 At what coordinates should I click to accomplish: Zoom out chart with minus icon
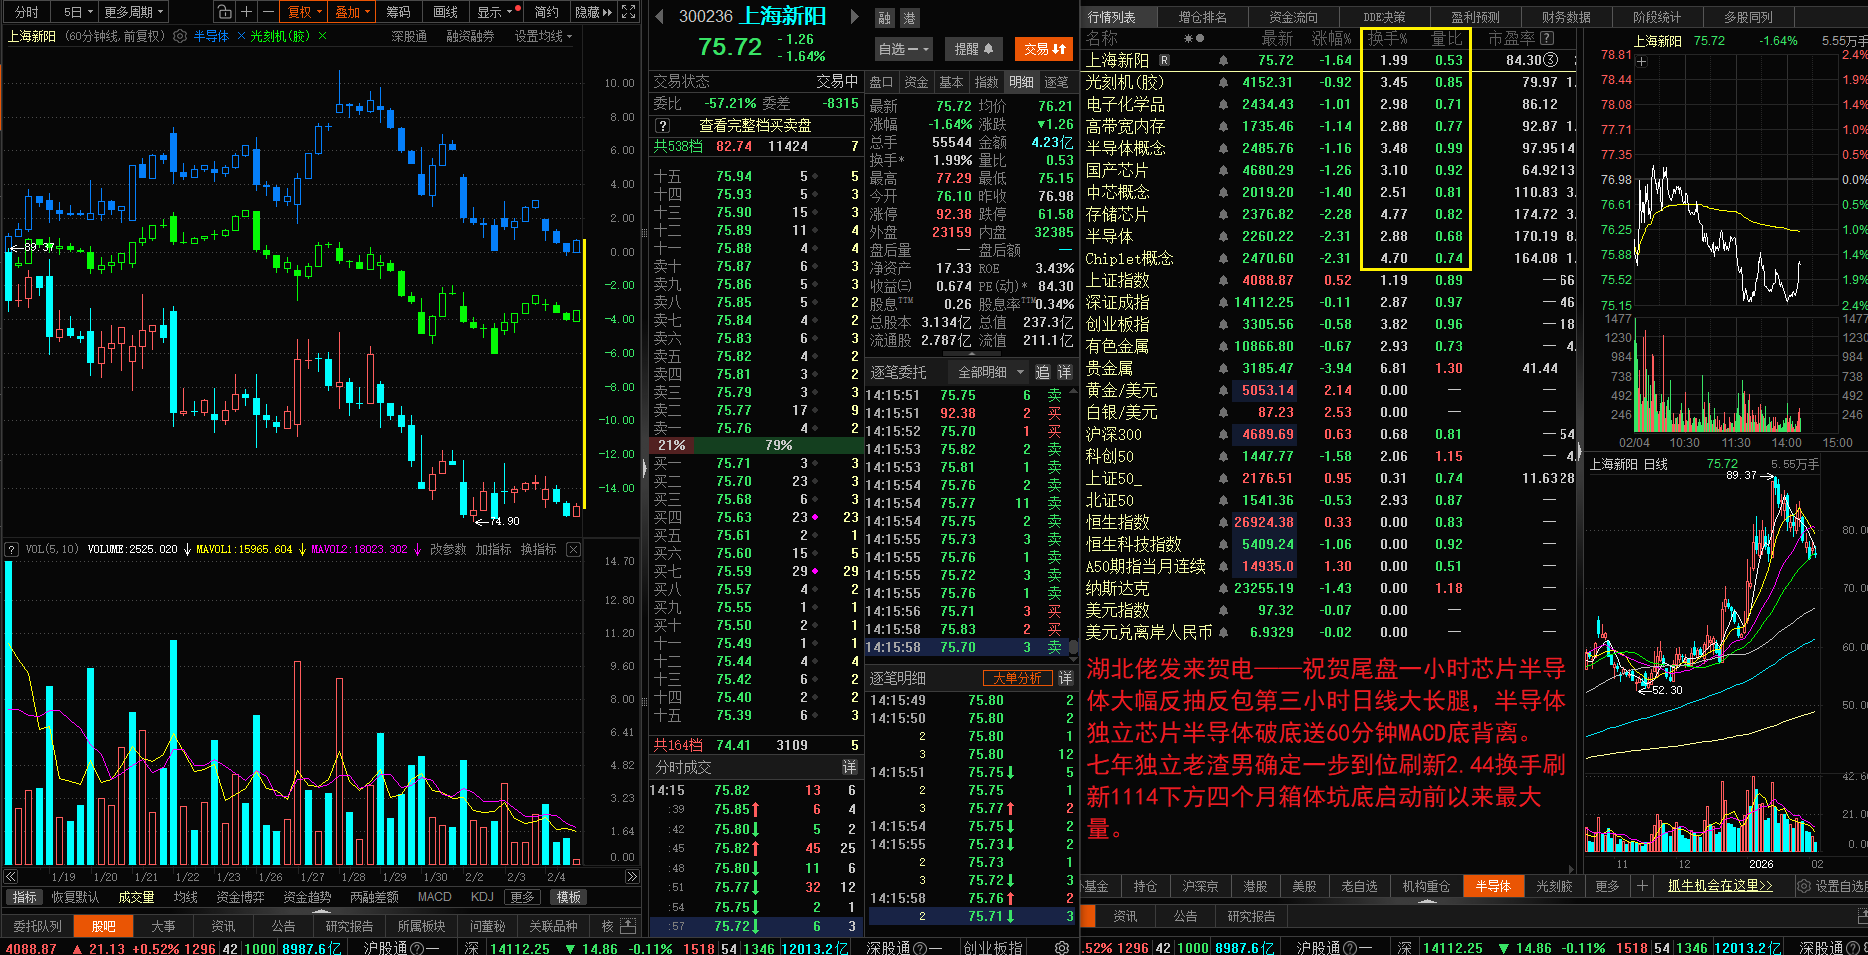click(269, 12)
